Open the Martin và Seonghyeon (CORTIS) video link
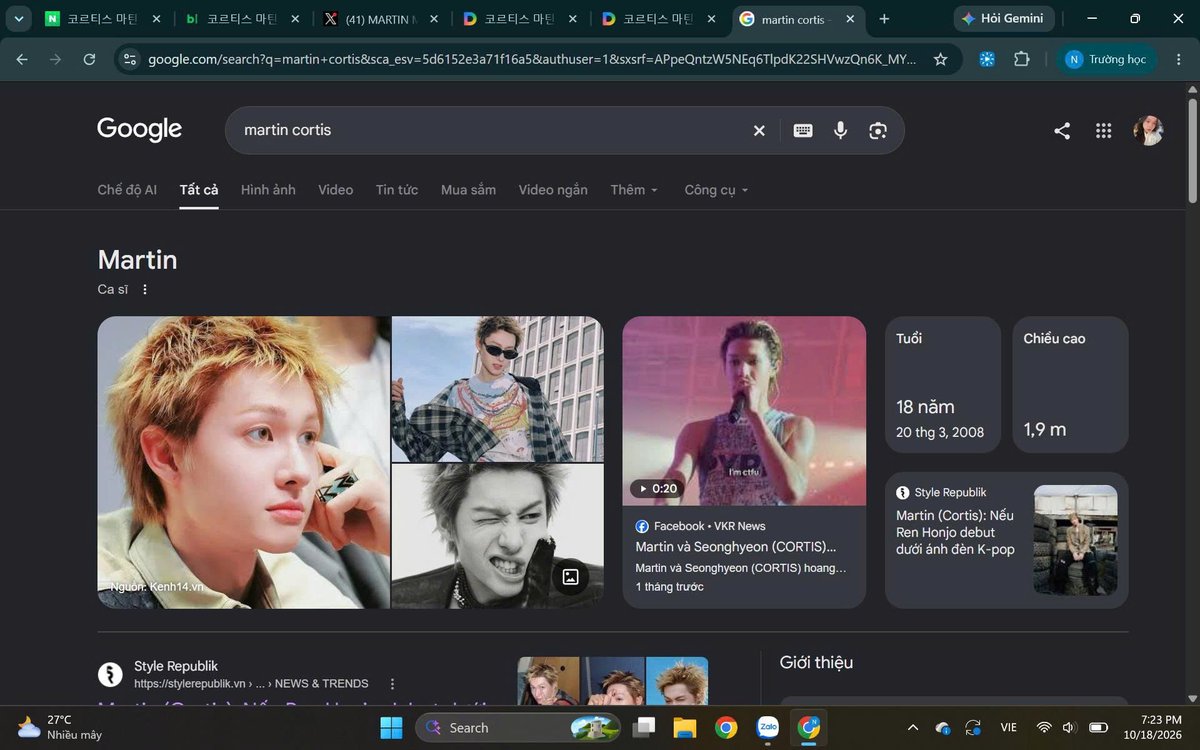This screenshot has width=1200, height=750. pos(736,547)
